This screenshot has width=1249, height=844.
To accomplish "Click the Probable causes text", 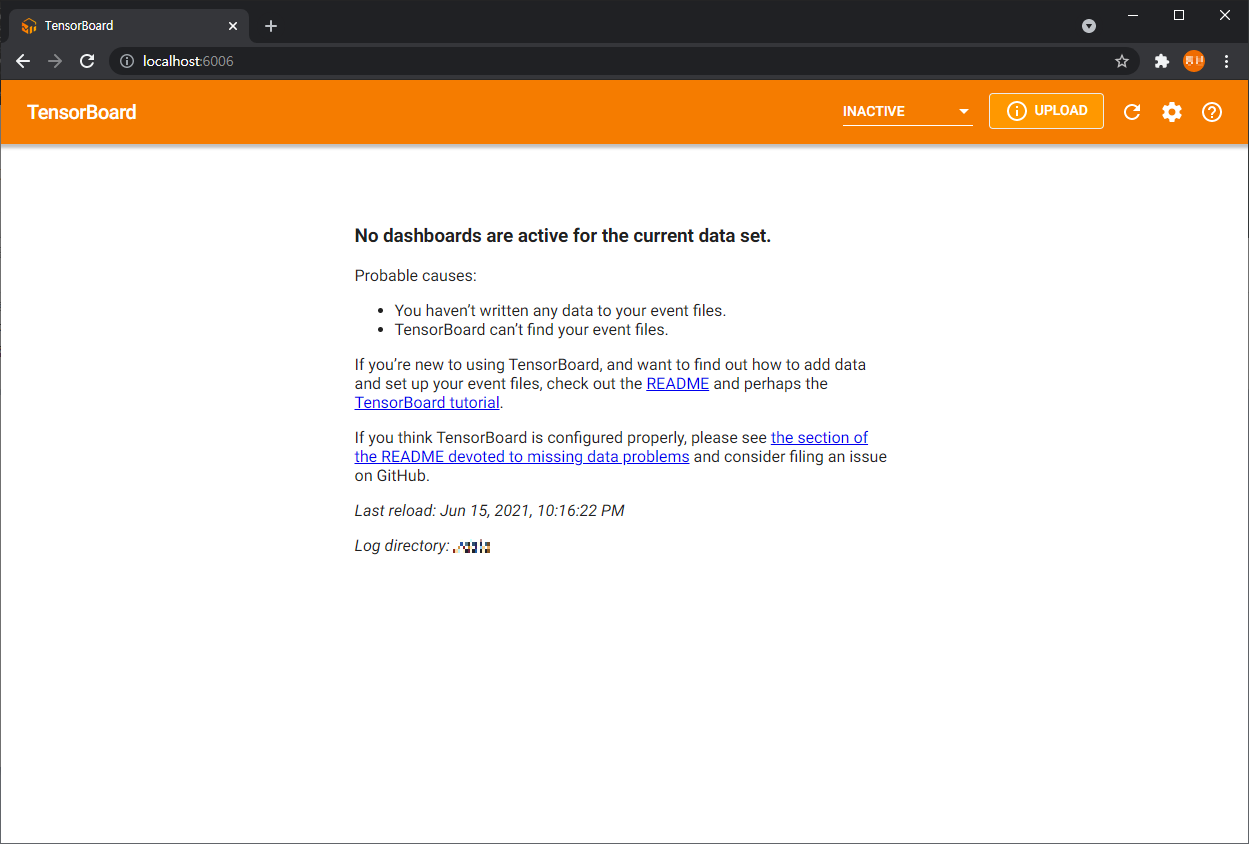I will pos(416,276).
